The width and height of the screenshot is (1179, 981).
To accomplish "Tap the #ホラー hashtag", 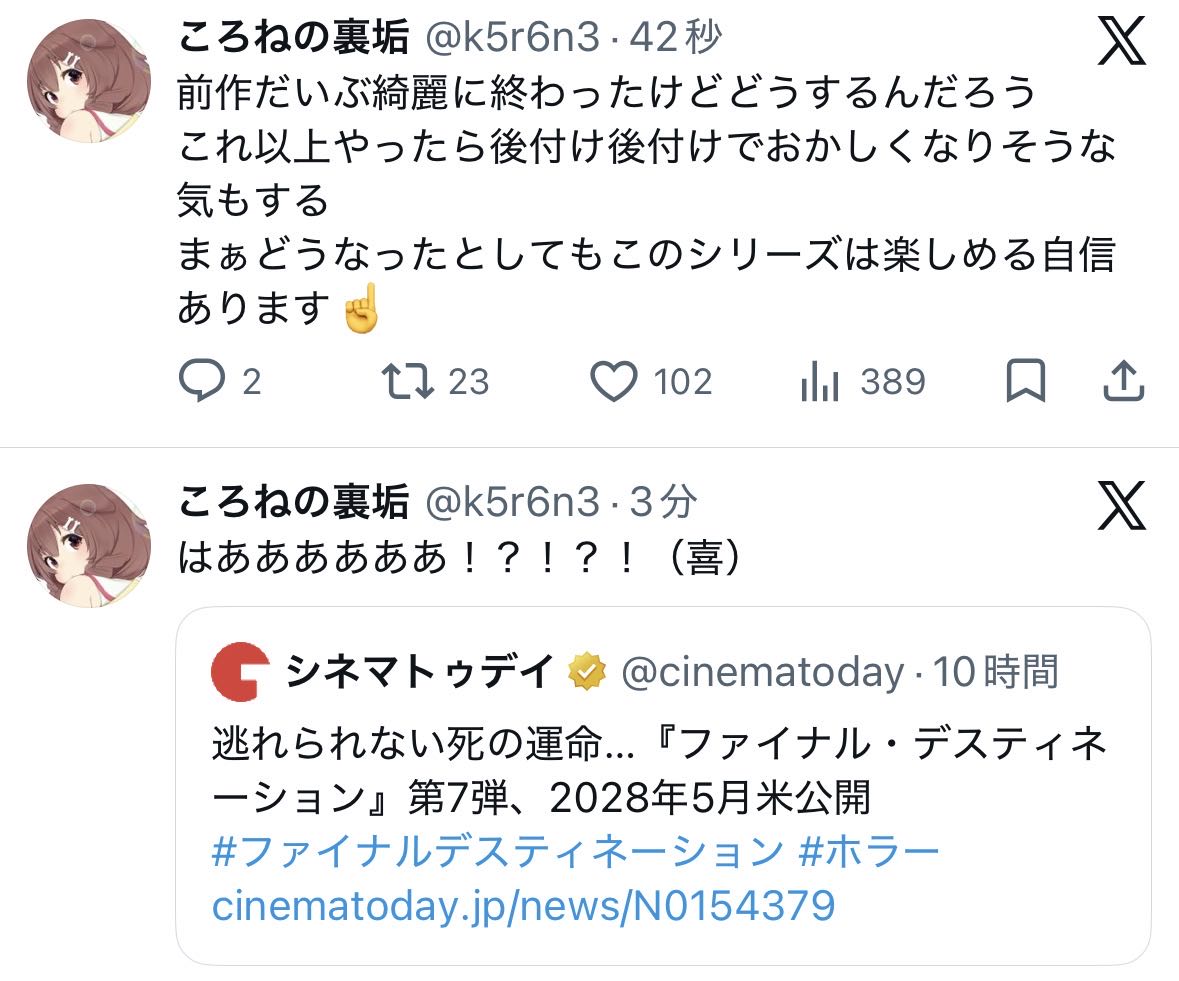I will [870, 852].
